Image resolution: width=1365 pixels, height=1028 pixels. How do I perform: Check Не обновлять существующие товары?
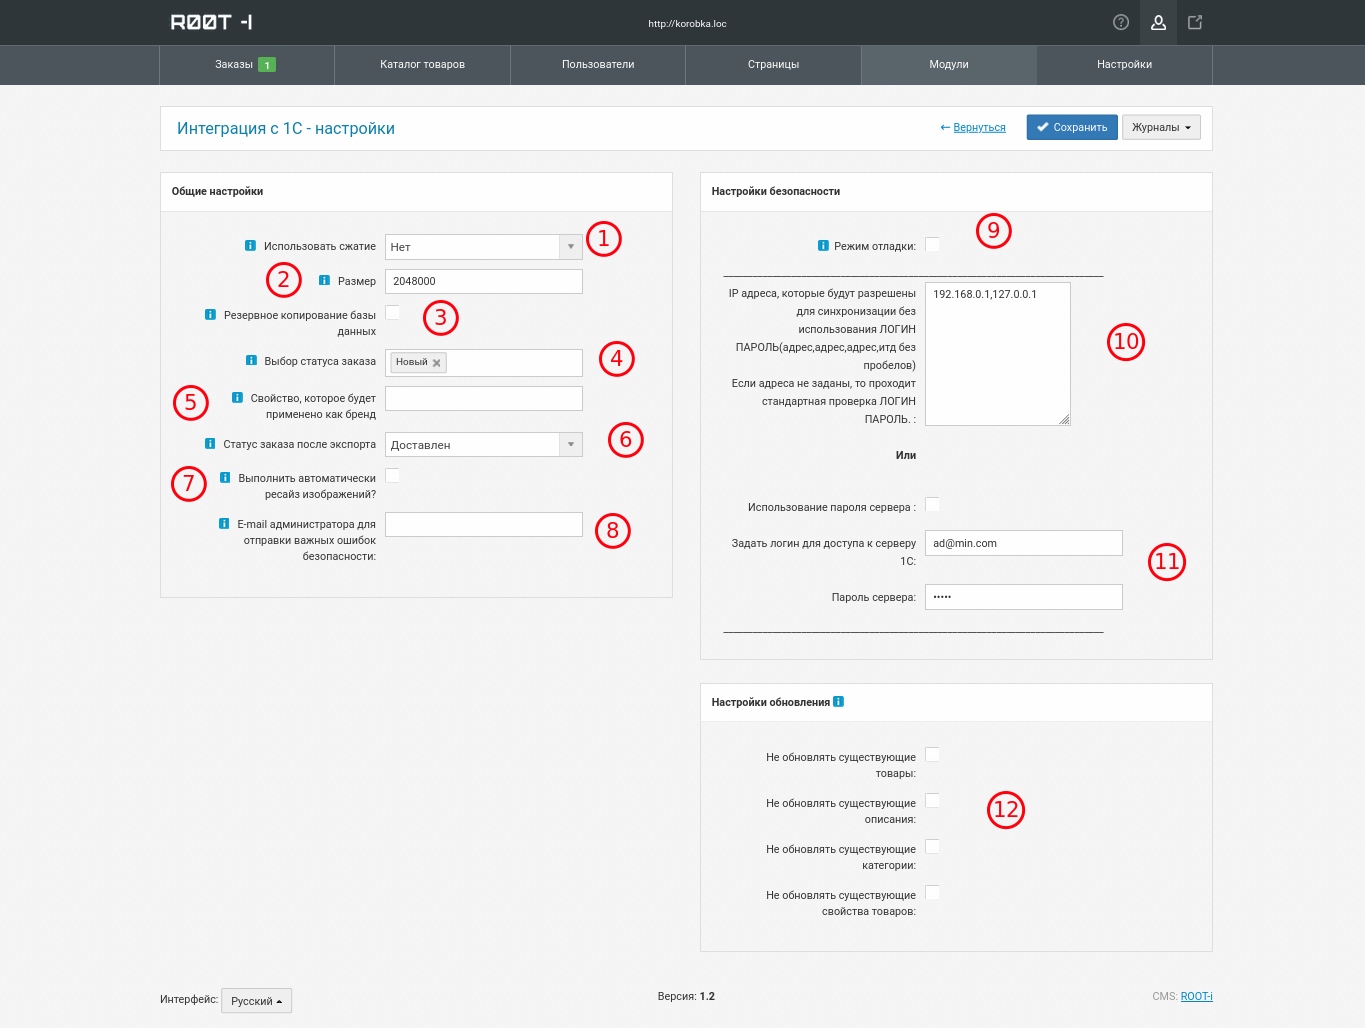(x=932, y=754)
